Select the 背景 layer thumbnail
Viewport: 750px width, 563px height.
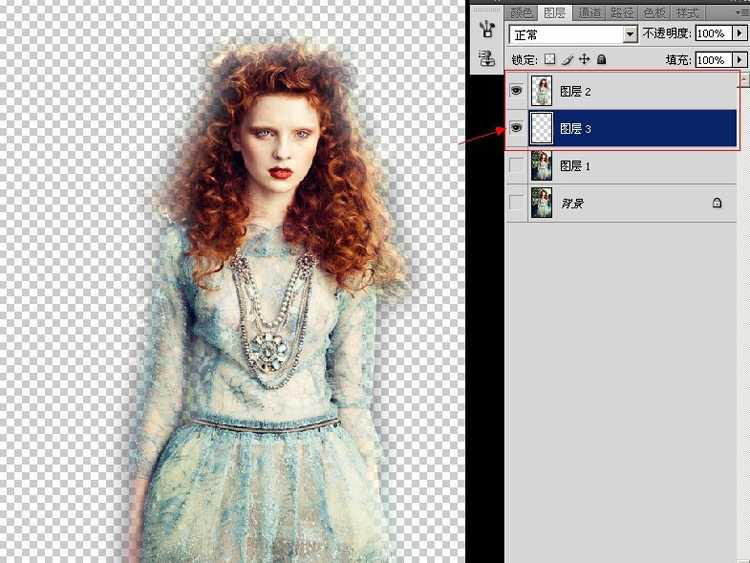click(x=541, y=203)
